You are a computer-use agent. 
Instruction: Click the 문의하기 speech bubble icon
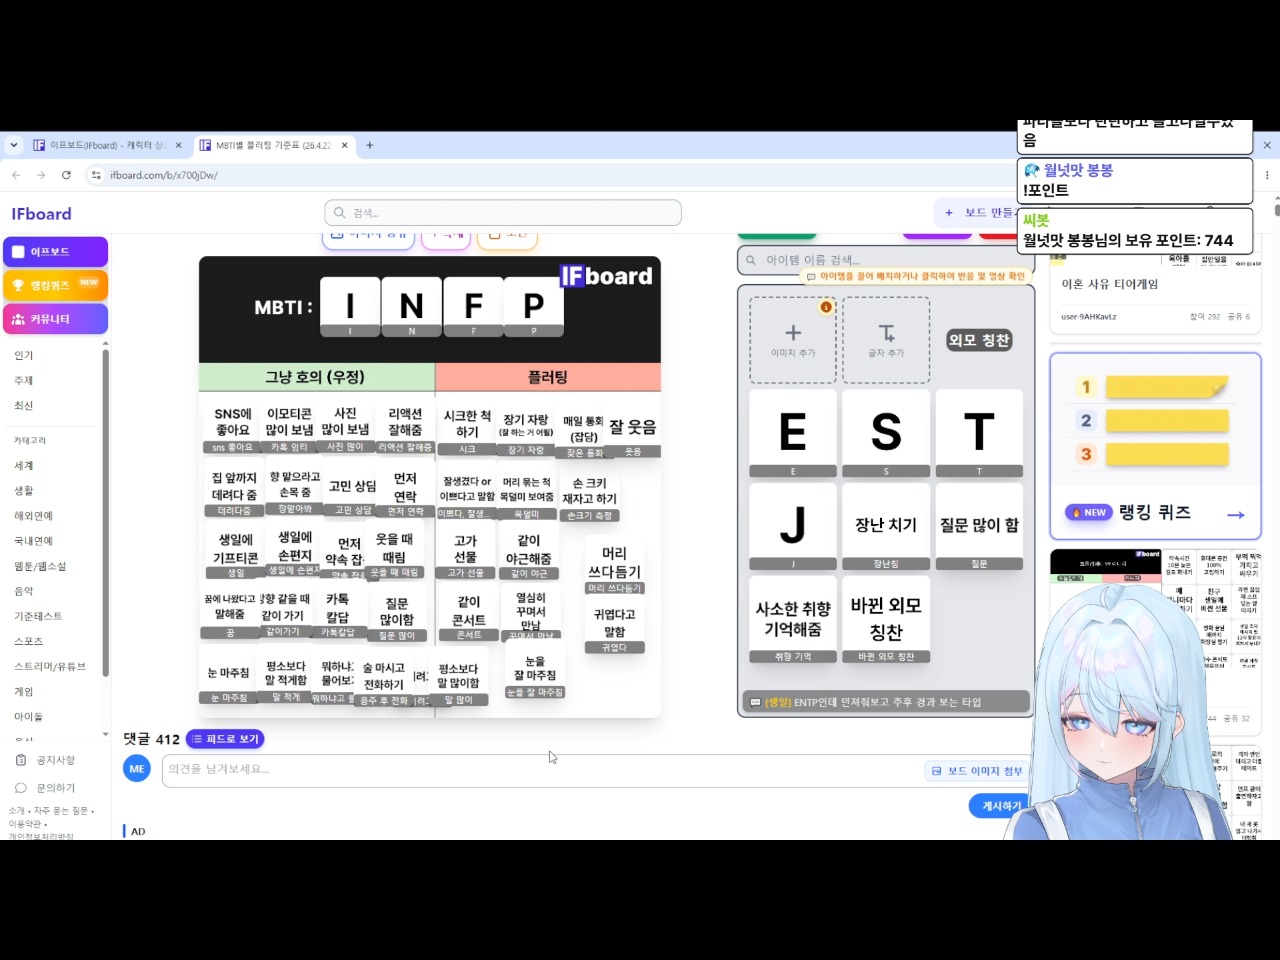pos(21,788)
